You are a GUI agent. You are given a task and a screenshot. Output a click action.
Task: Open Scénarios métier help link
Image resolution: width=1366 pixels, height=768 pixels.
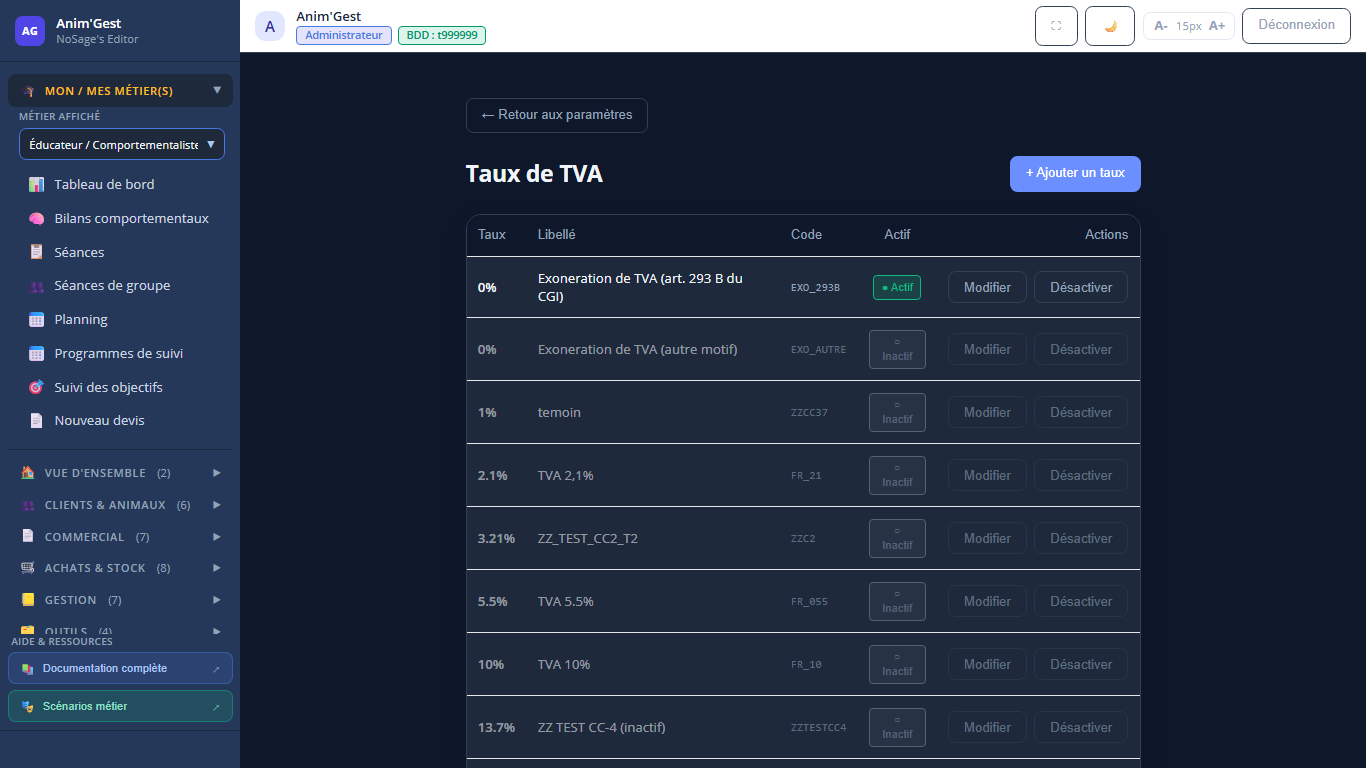[120, 707]
